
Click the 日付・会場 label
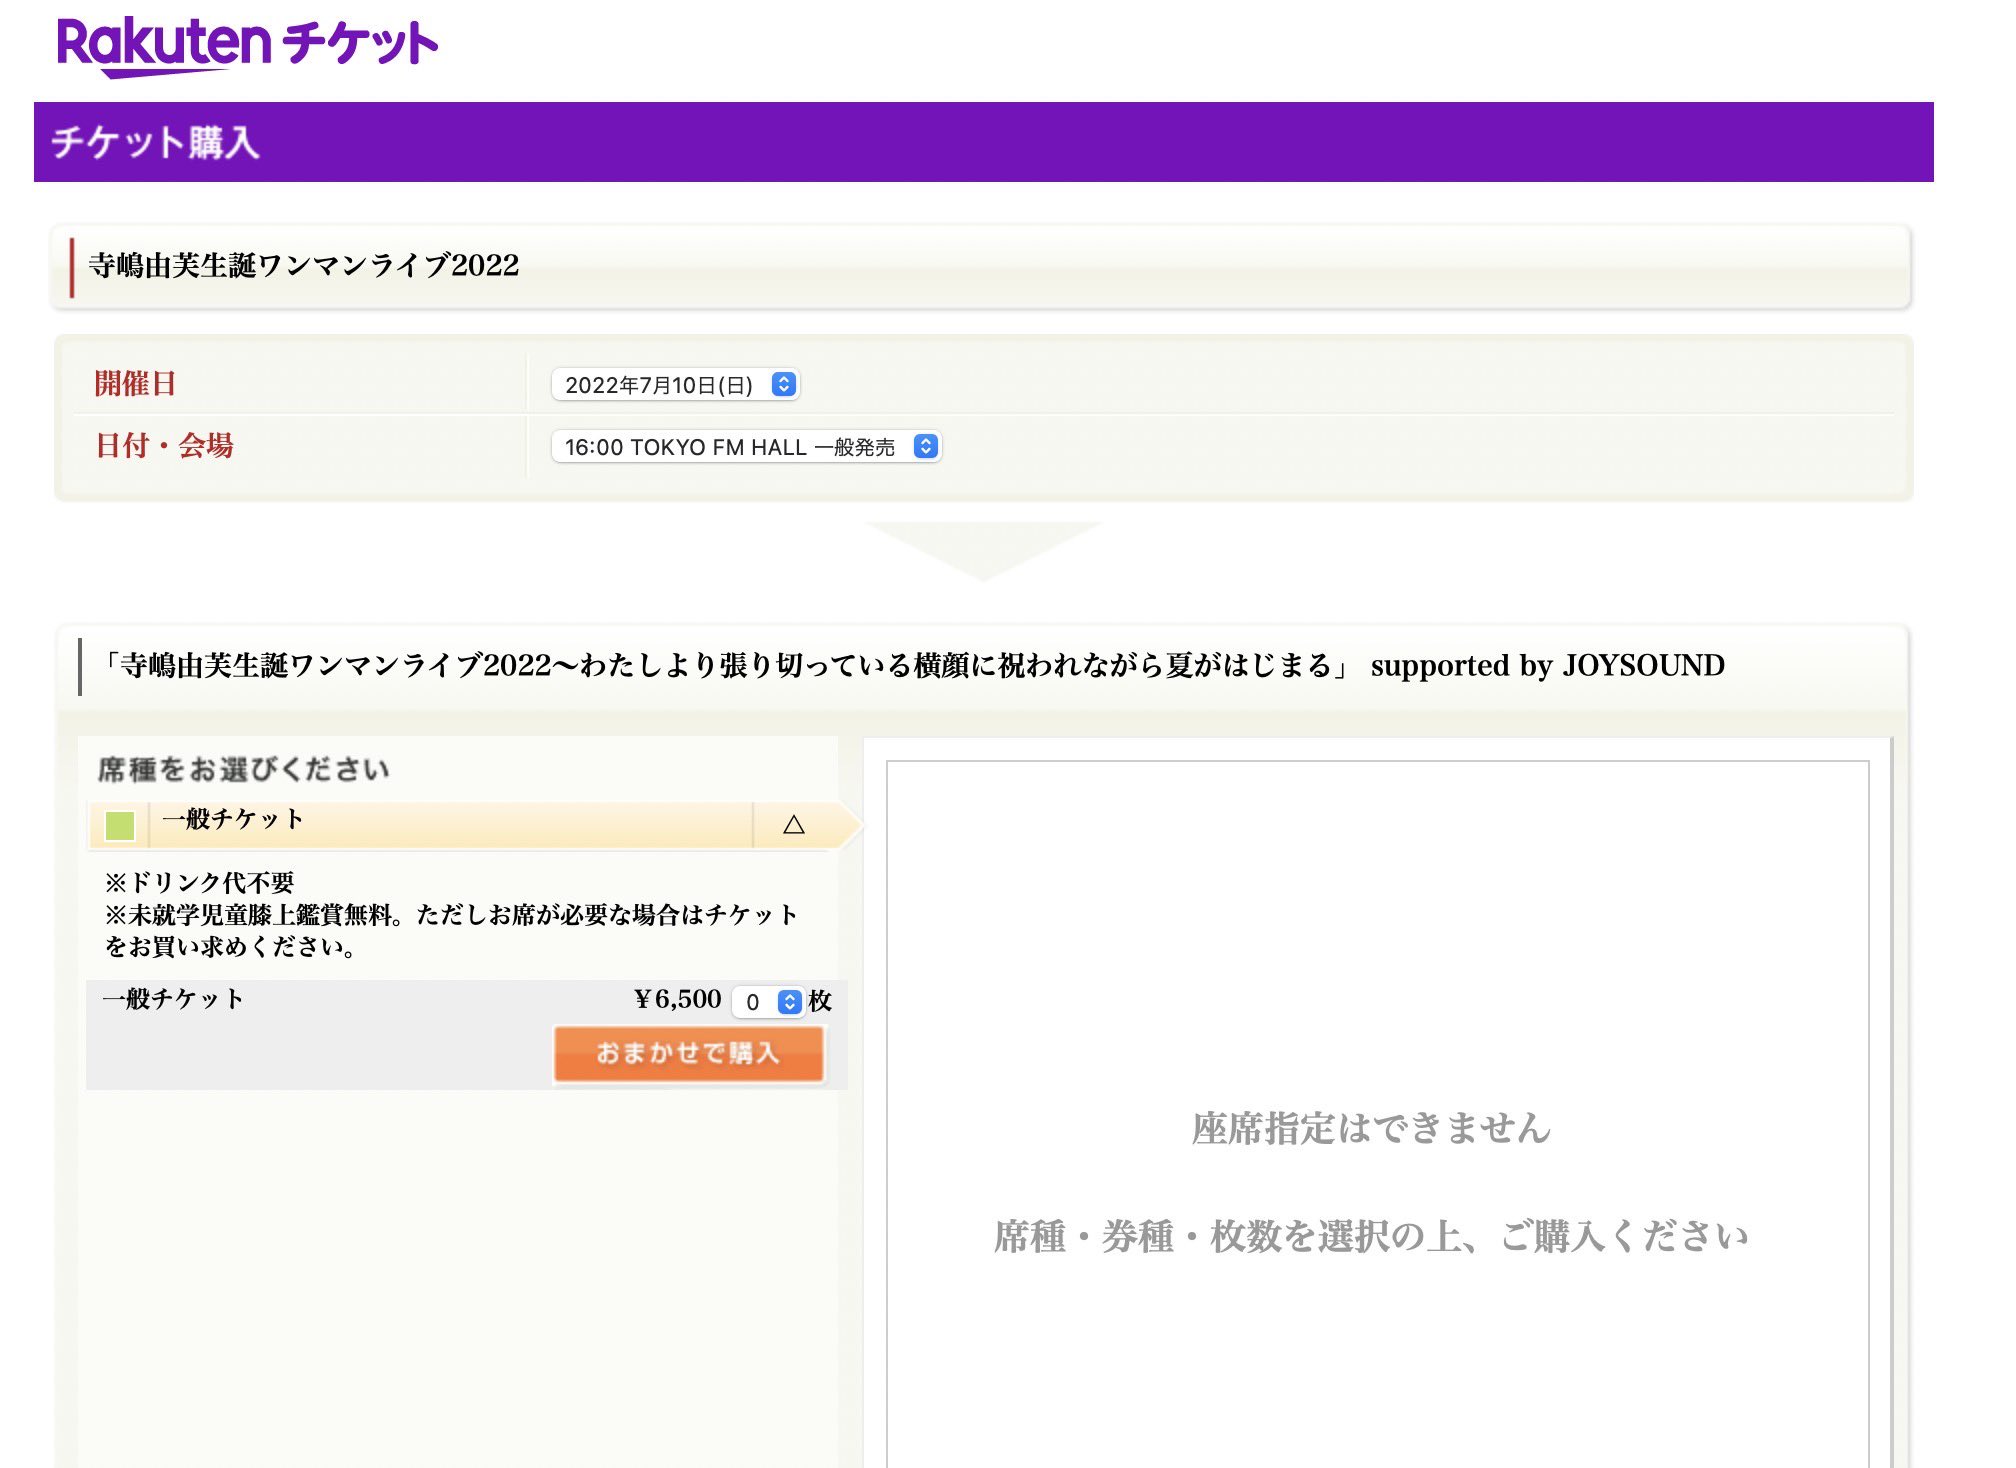coord(164,445)
